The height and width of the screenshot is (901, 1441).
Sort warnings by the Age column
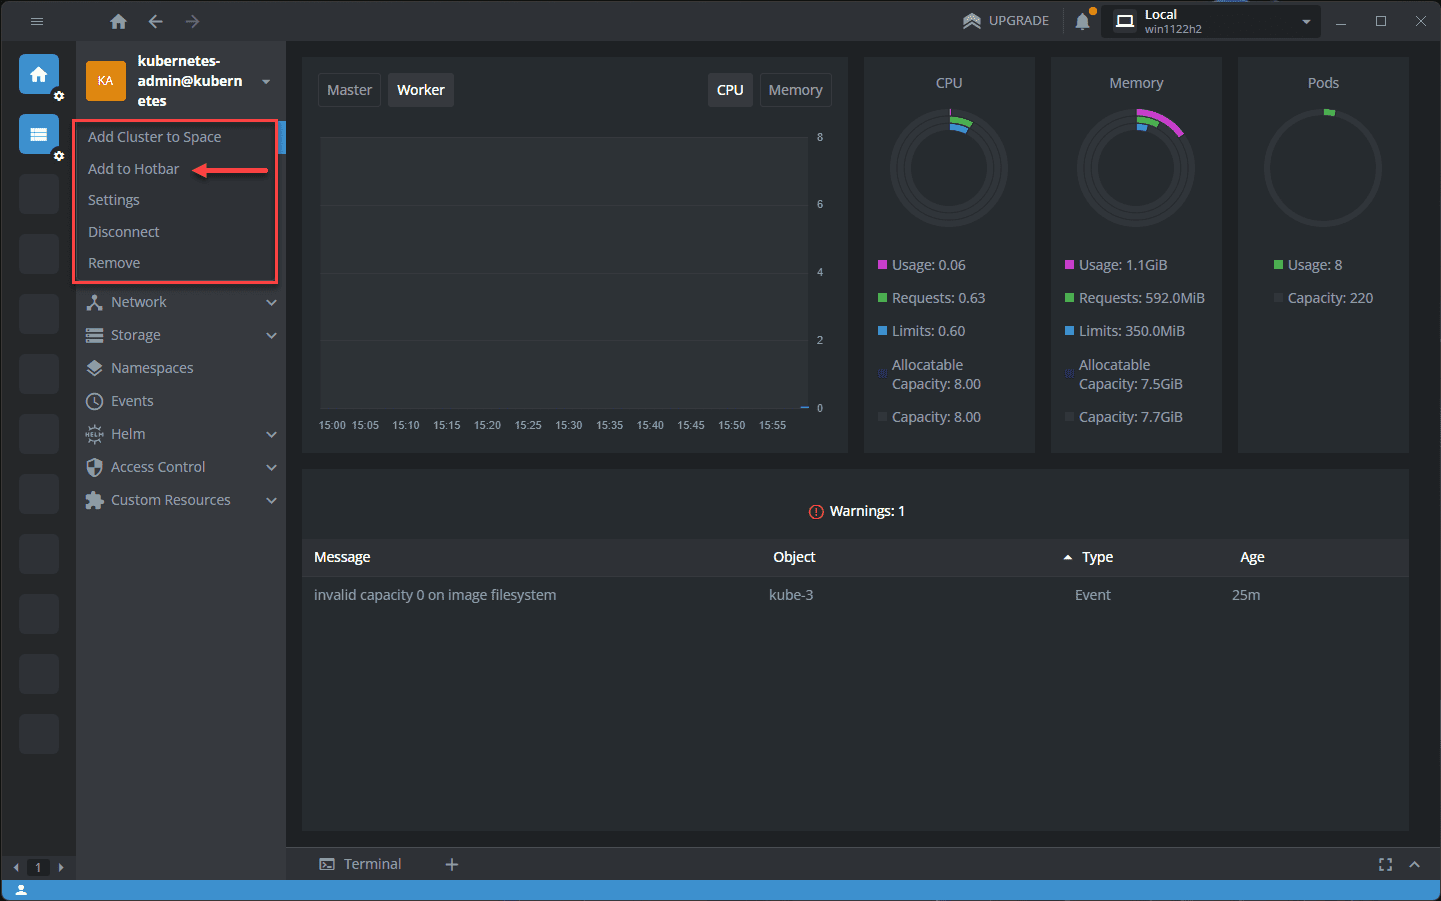coord(1252,557)
